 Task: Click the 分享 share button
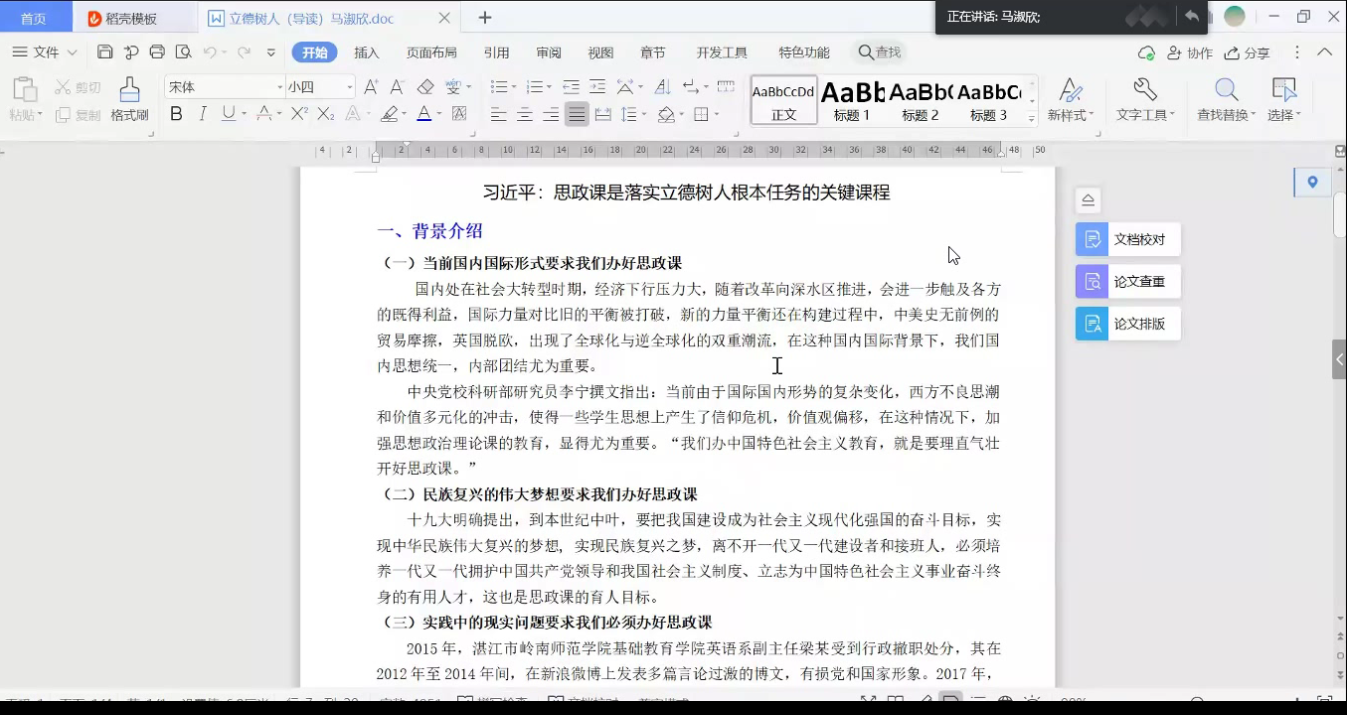1248,53
